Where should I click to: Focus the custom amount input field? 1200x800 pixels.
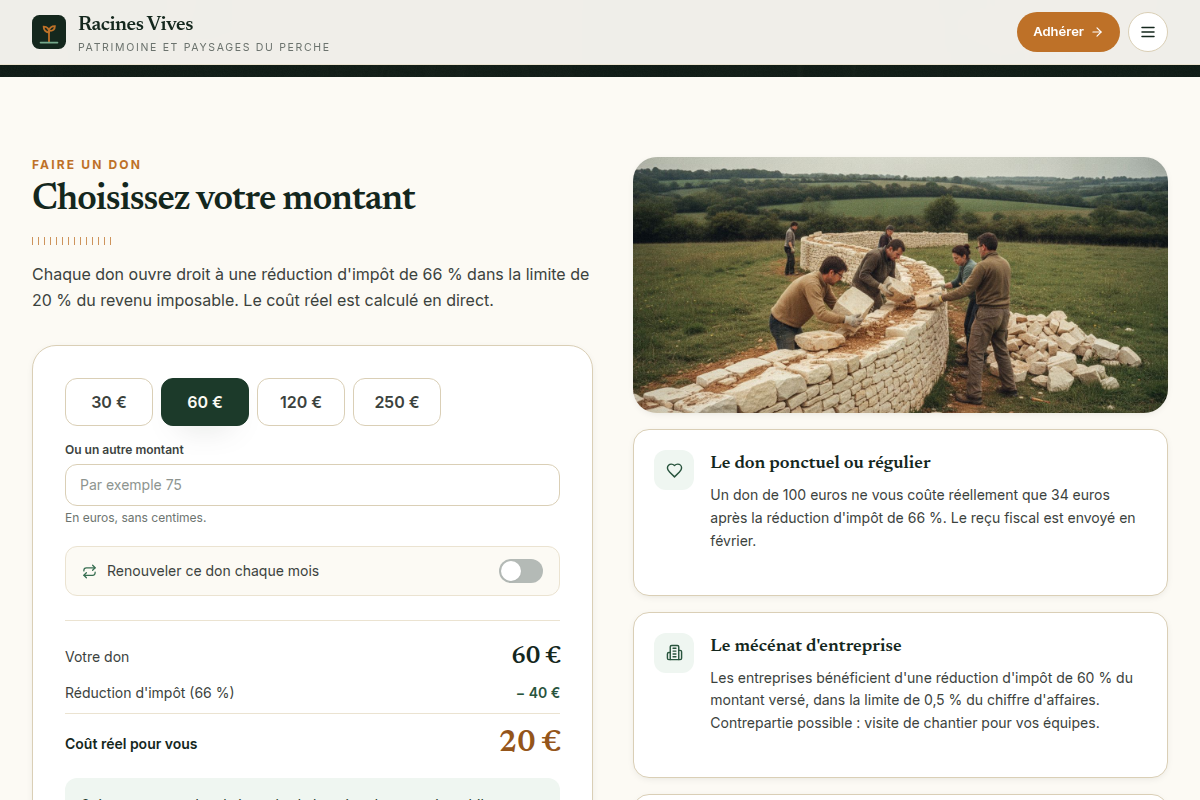coord(312,485)
